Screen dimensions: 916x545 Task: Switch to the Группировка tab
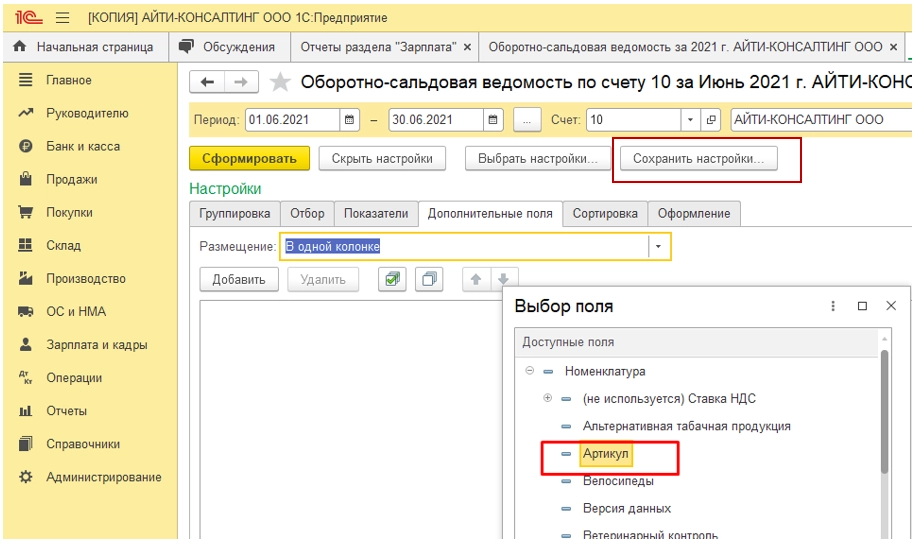coord(235,214)
